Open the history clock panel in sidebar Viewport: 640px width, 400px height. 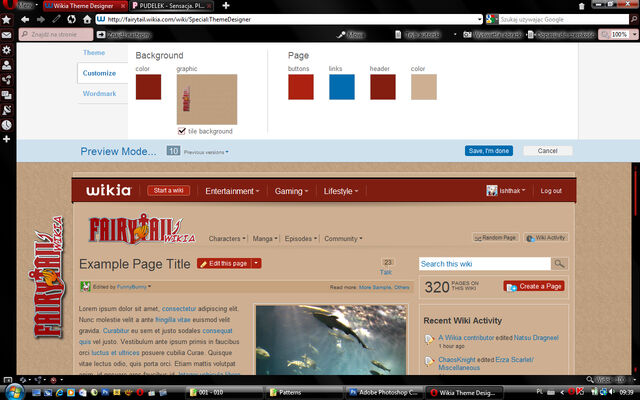[7, 125]
